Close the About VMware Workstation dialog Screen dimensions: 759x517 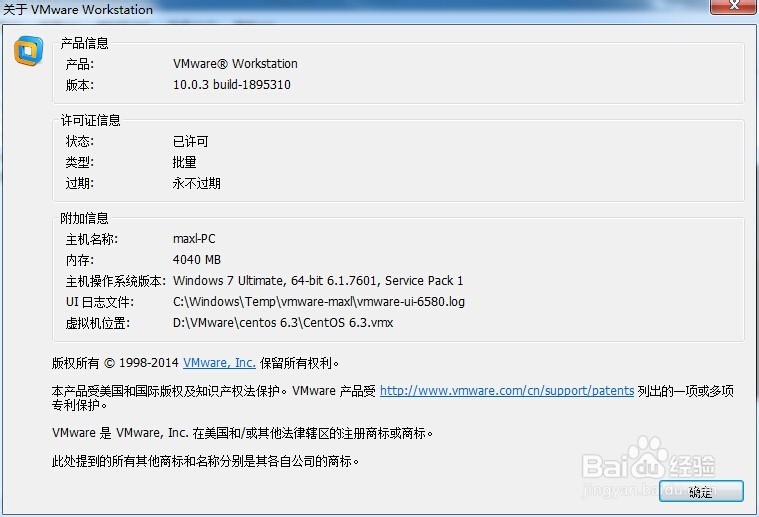[734, 6]
